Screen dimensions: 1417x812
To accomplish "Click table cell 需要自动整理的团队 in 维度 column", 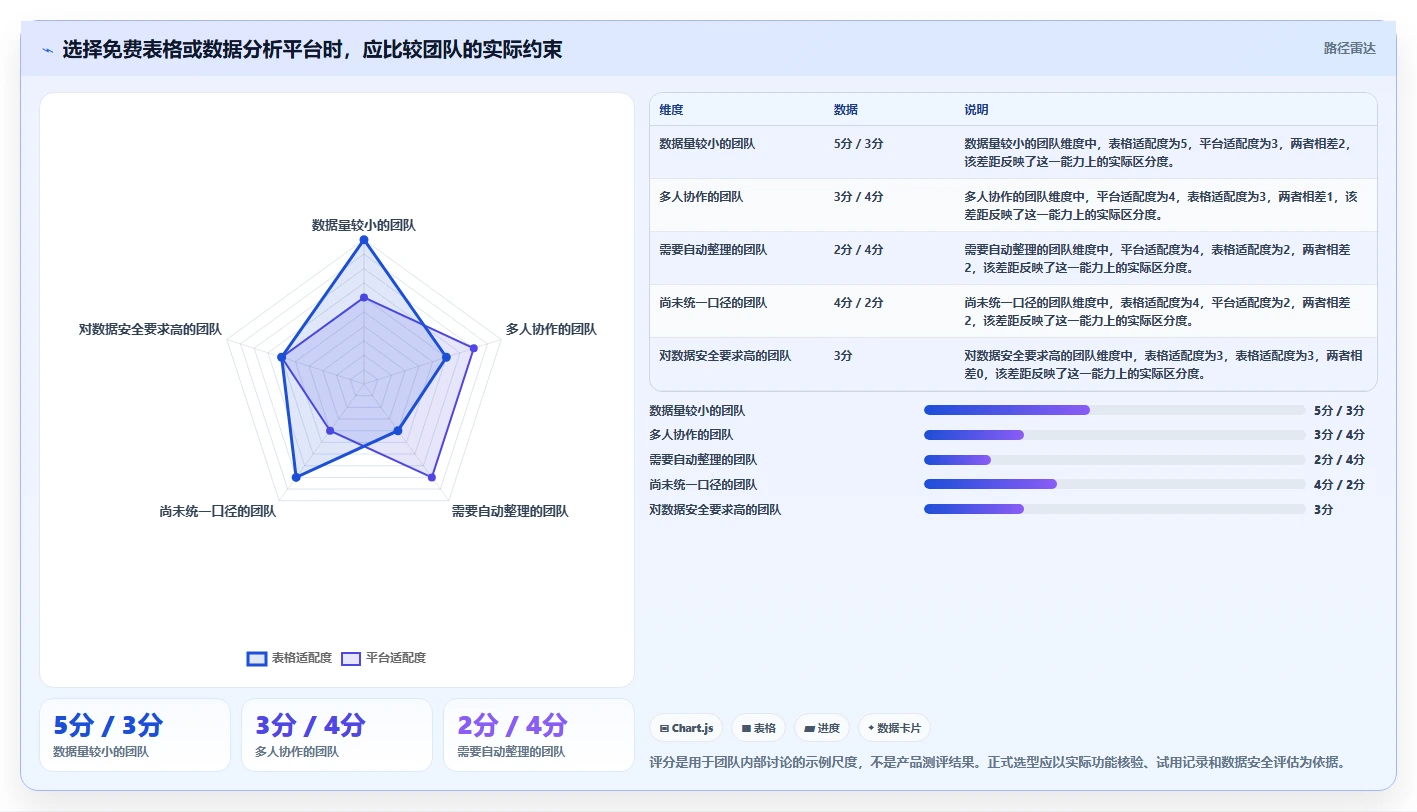I will [x=713, y=249].
